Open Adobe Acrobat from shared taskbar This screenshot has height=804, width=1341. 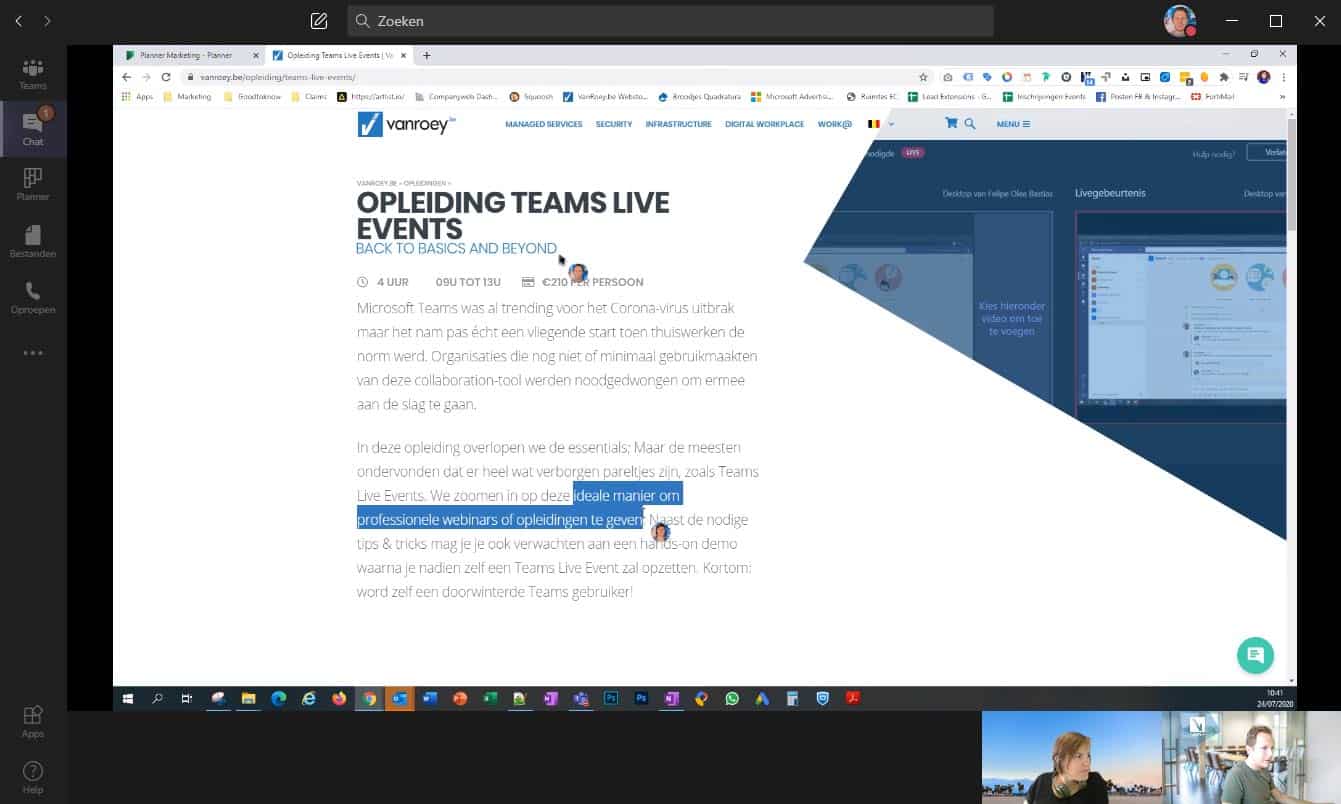coord(853,699)
